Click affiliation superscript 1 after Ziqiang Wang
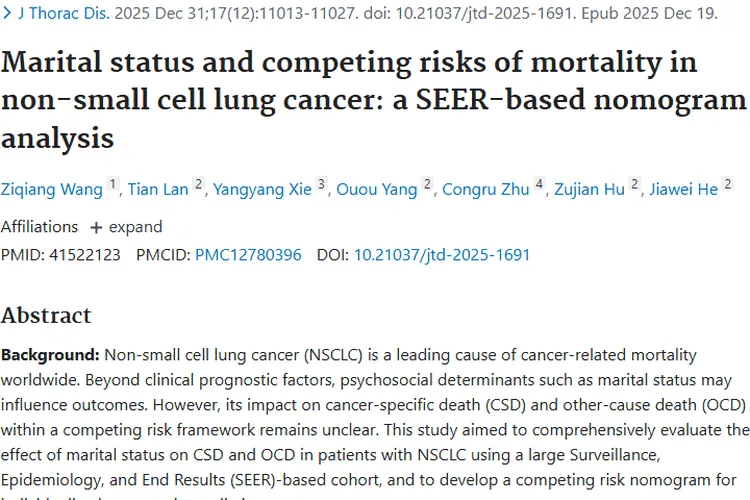The width and height of the screenshot is (750, 500). [x=113, y=184]
